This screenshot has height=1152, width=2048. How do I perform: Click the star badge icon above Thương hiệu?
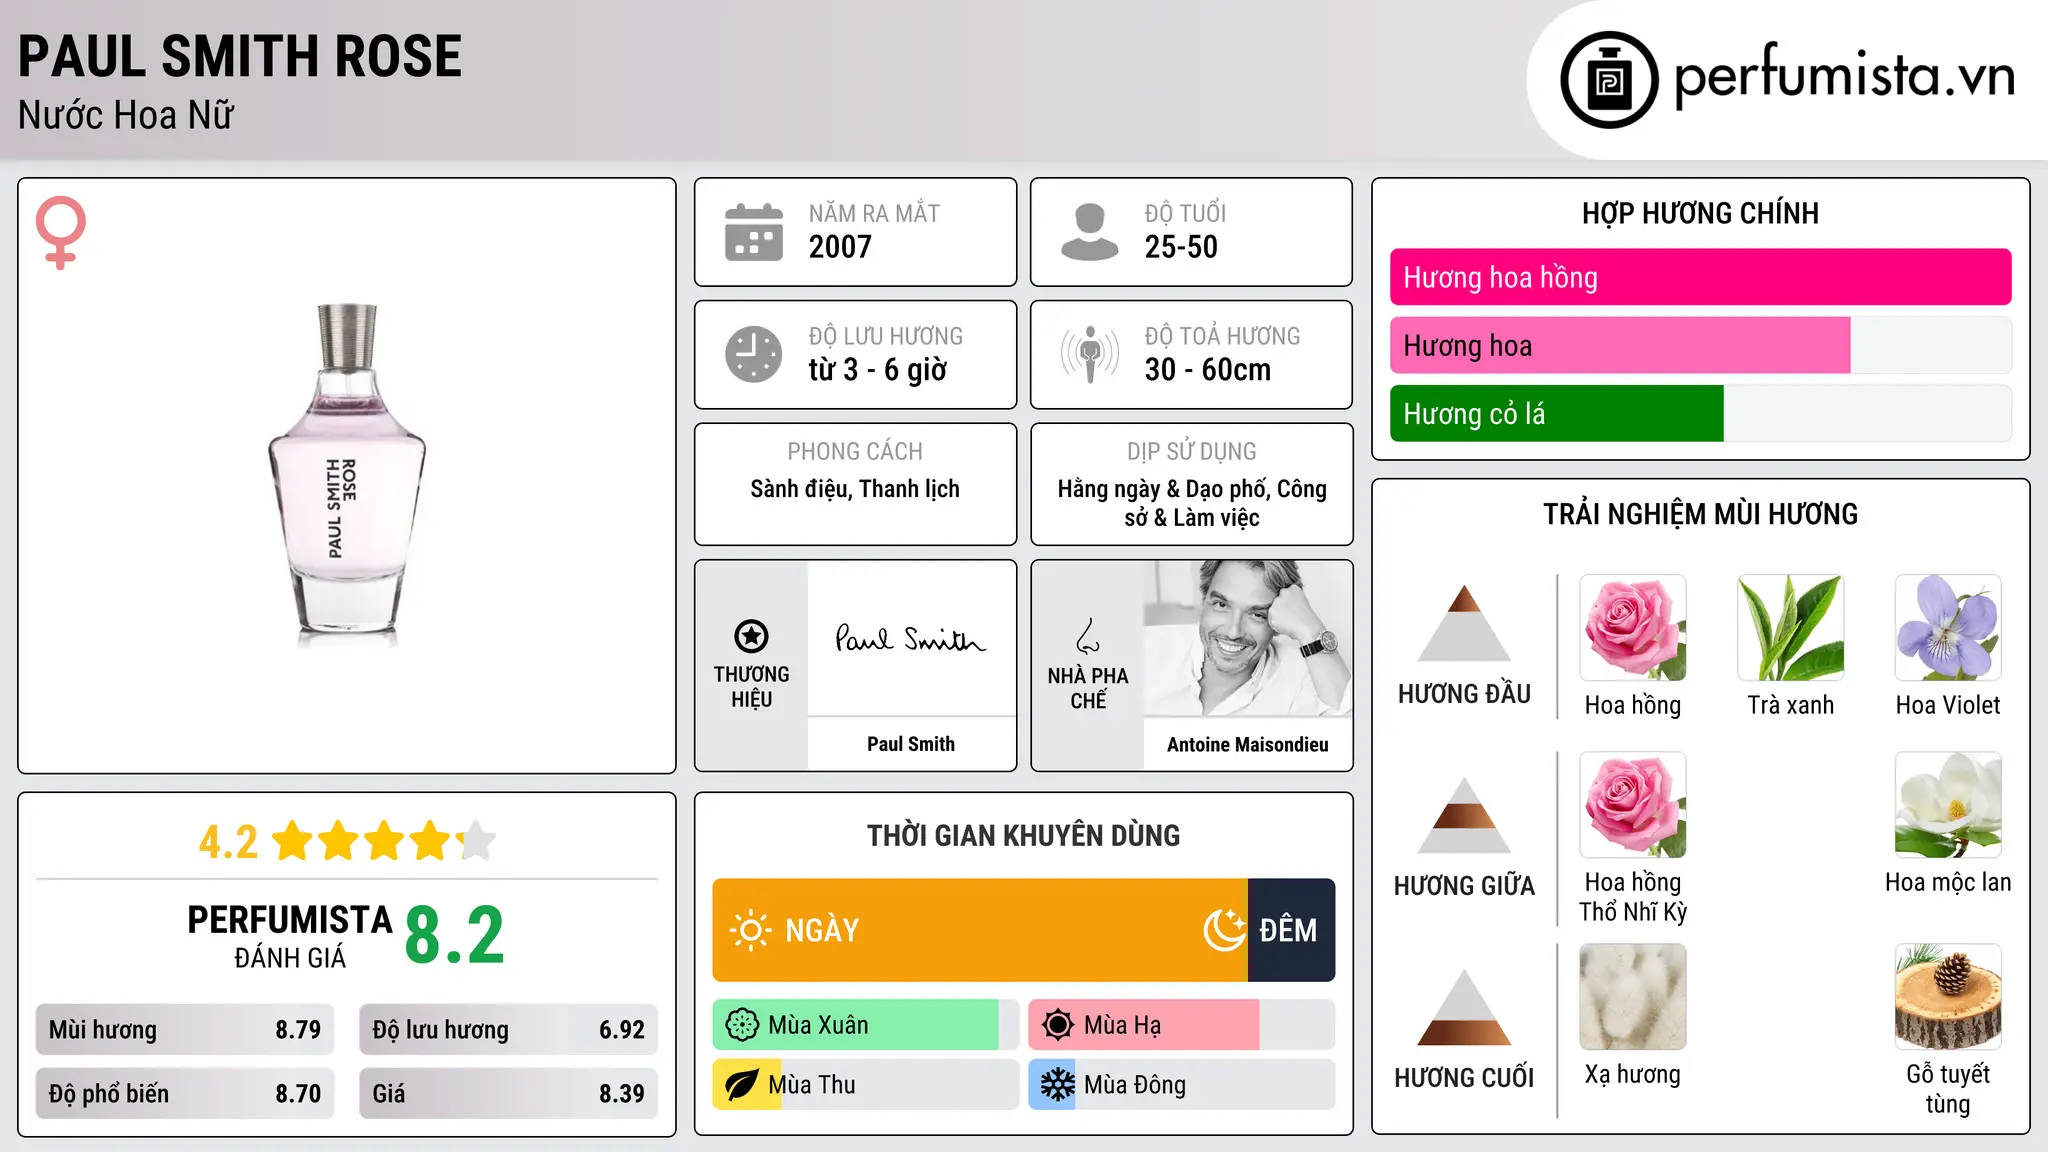751,636
